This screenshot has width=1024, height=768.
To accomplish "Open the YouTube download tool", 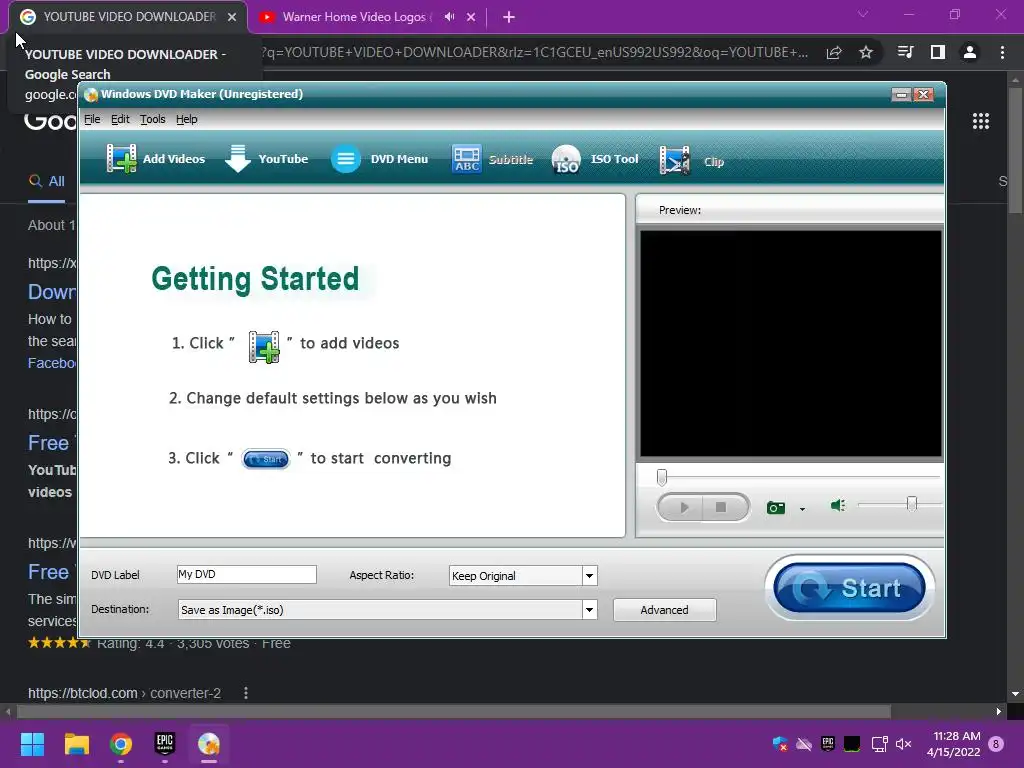I will tap(266, 159).
